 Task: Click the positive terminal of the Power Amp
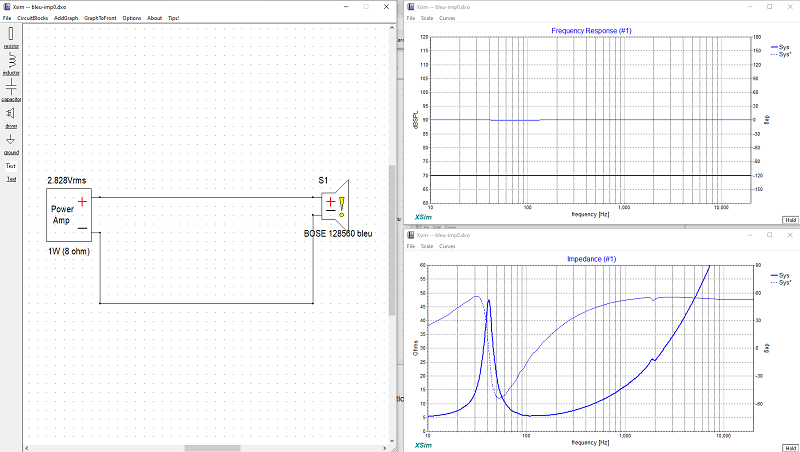(x=82, y=202)
